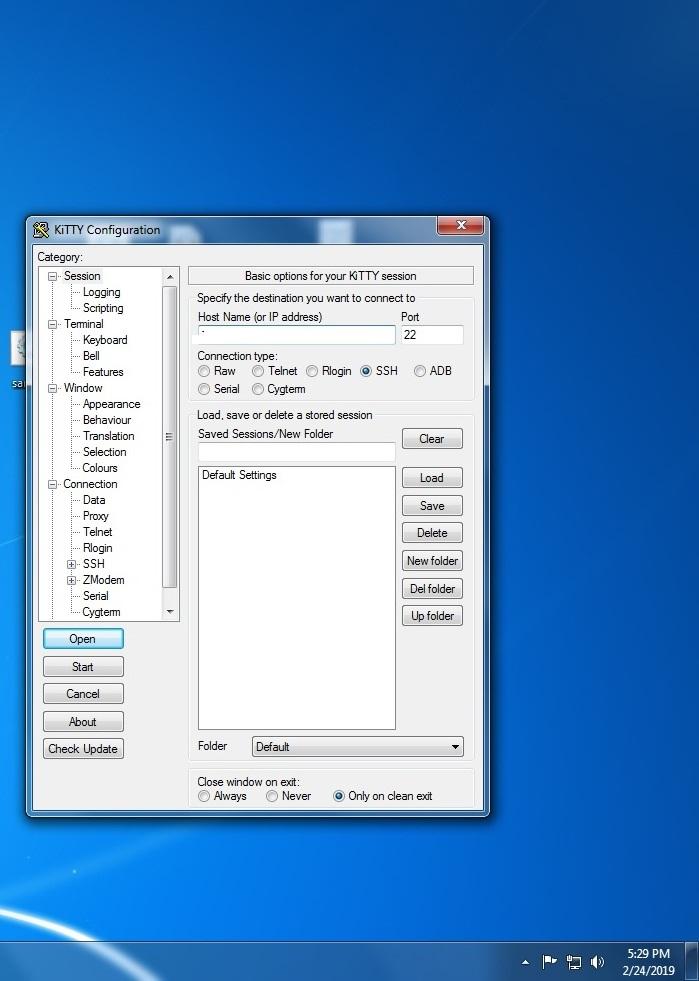The image size is (699, 981).
Task: Open the Rlogin category in tree
Action: pyautogui.click(x=98, y=548)
